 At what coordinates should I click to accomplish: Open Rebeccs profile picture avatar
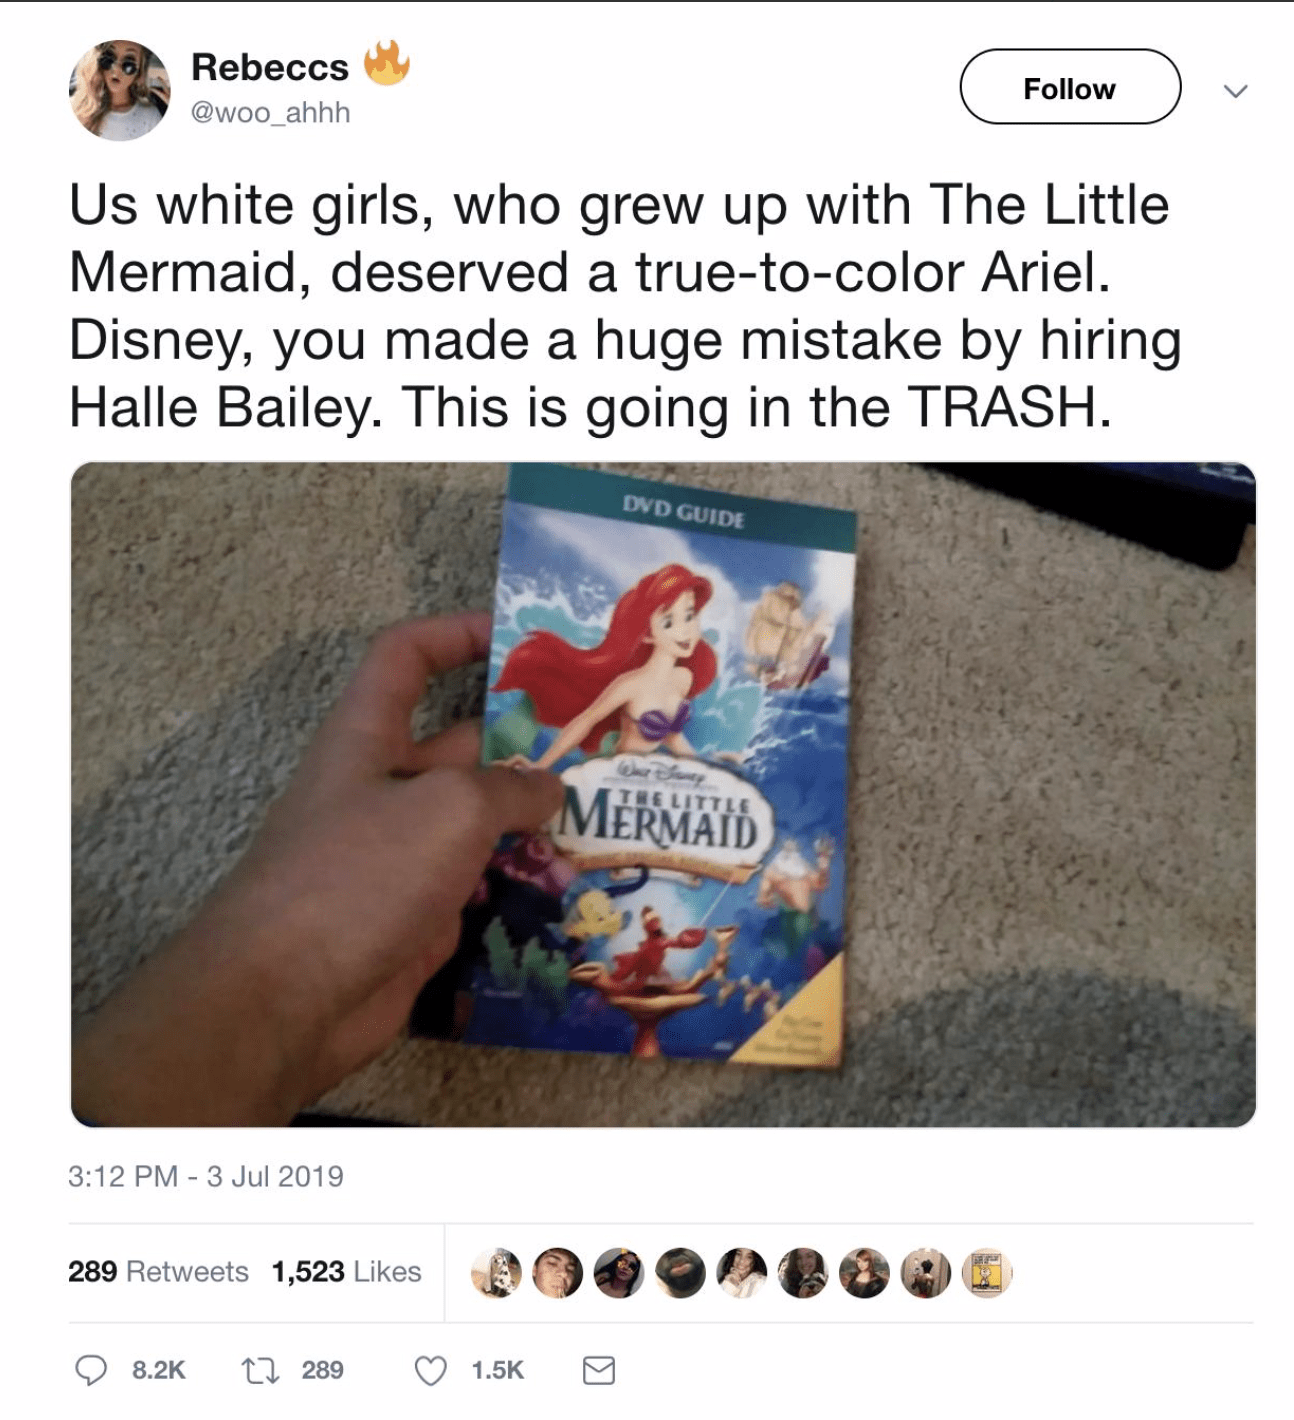119,90
